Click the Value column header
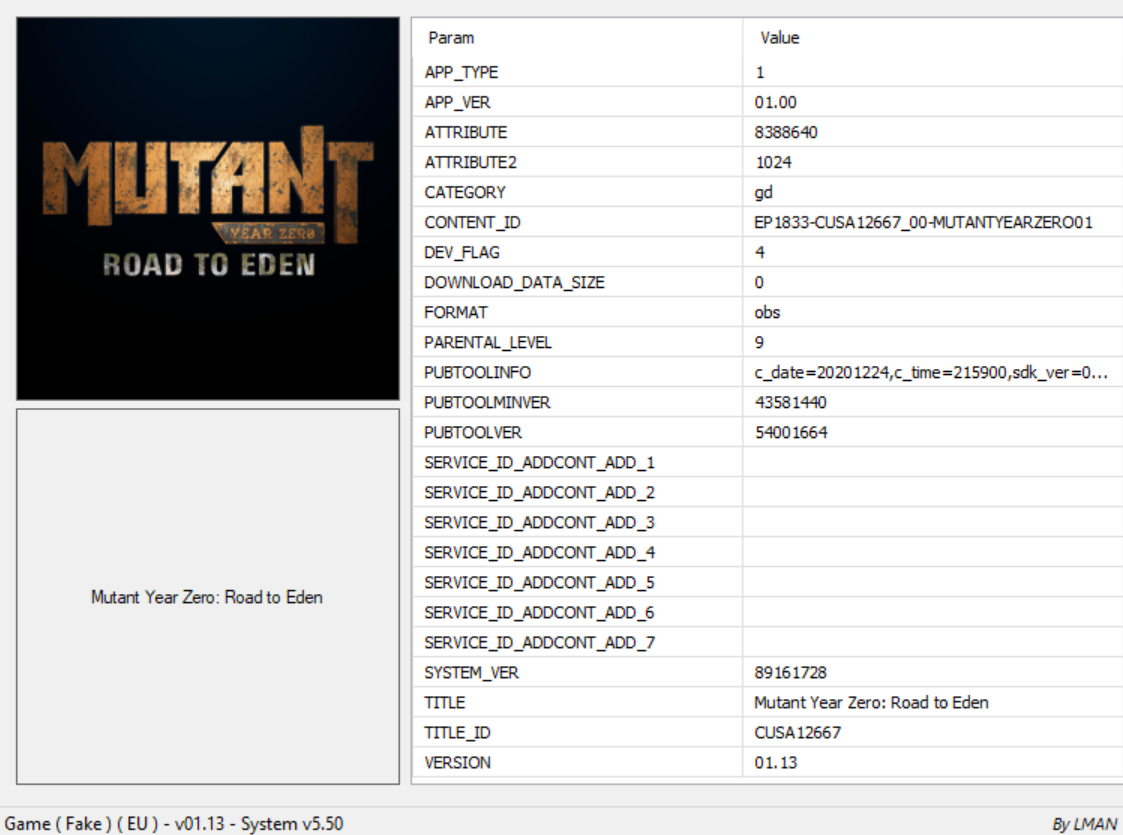The height and width of the screenshot is (835, 1123). point(932,38)
